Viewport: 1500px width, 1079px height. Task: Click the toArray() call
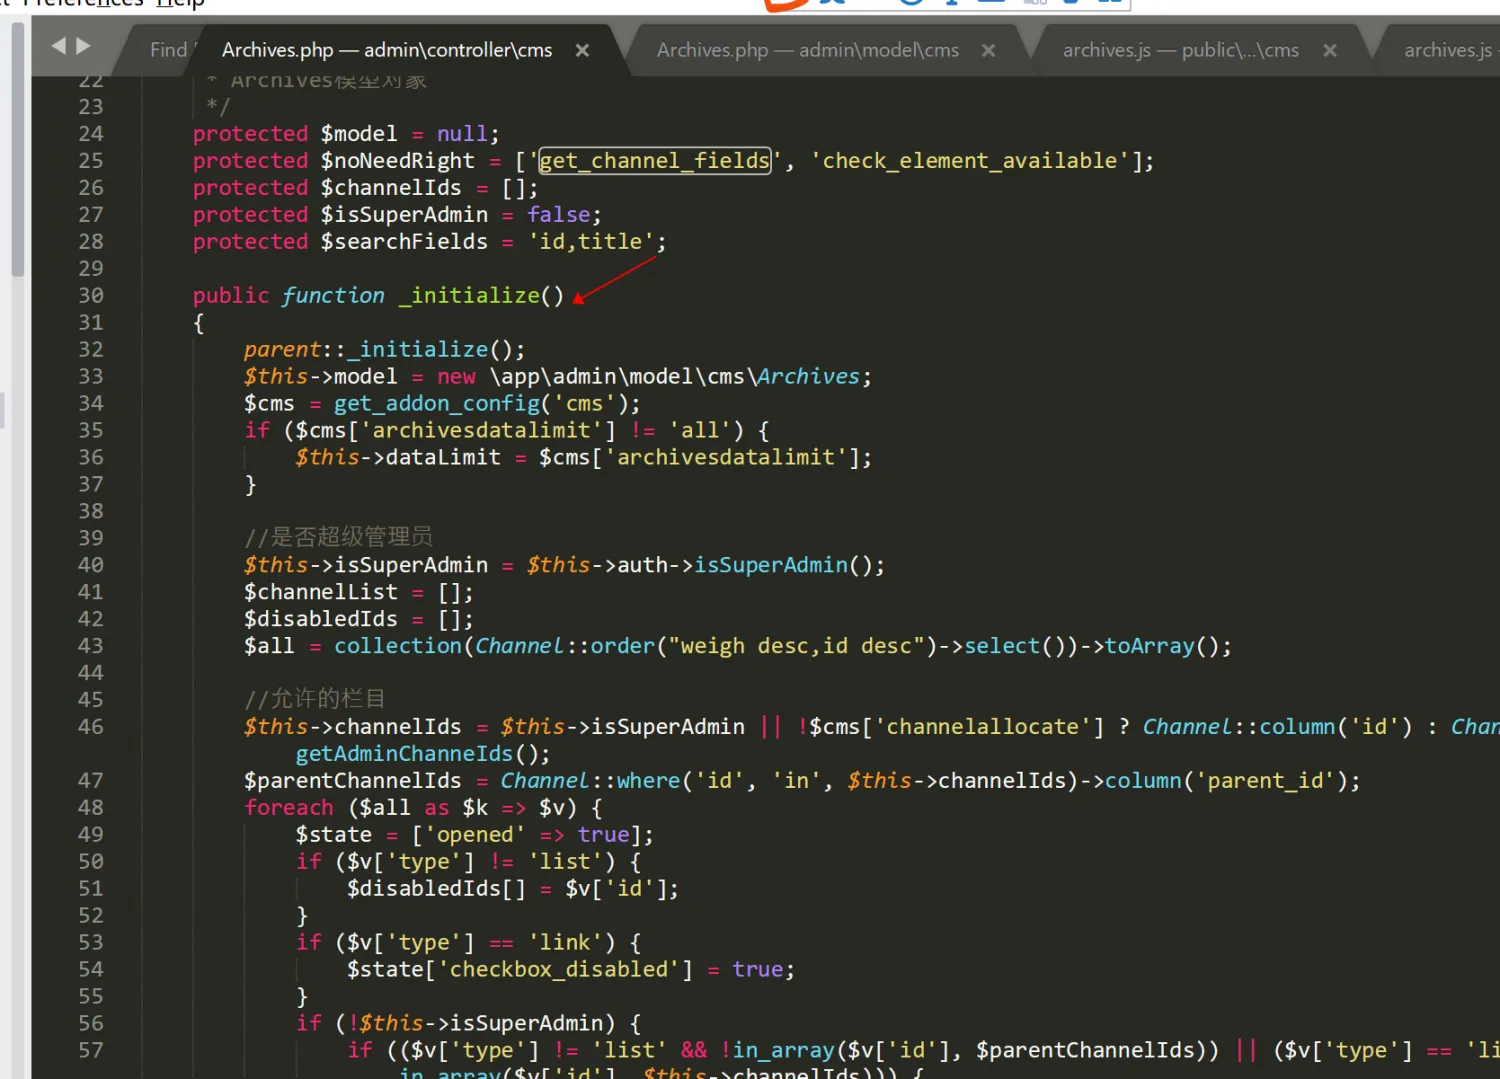pyautogui.click(x=1162, y=647)
